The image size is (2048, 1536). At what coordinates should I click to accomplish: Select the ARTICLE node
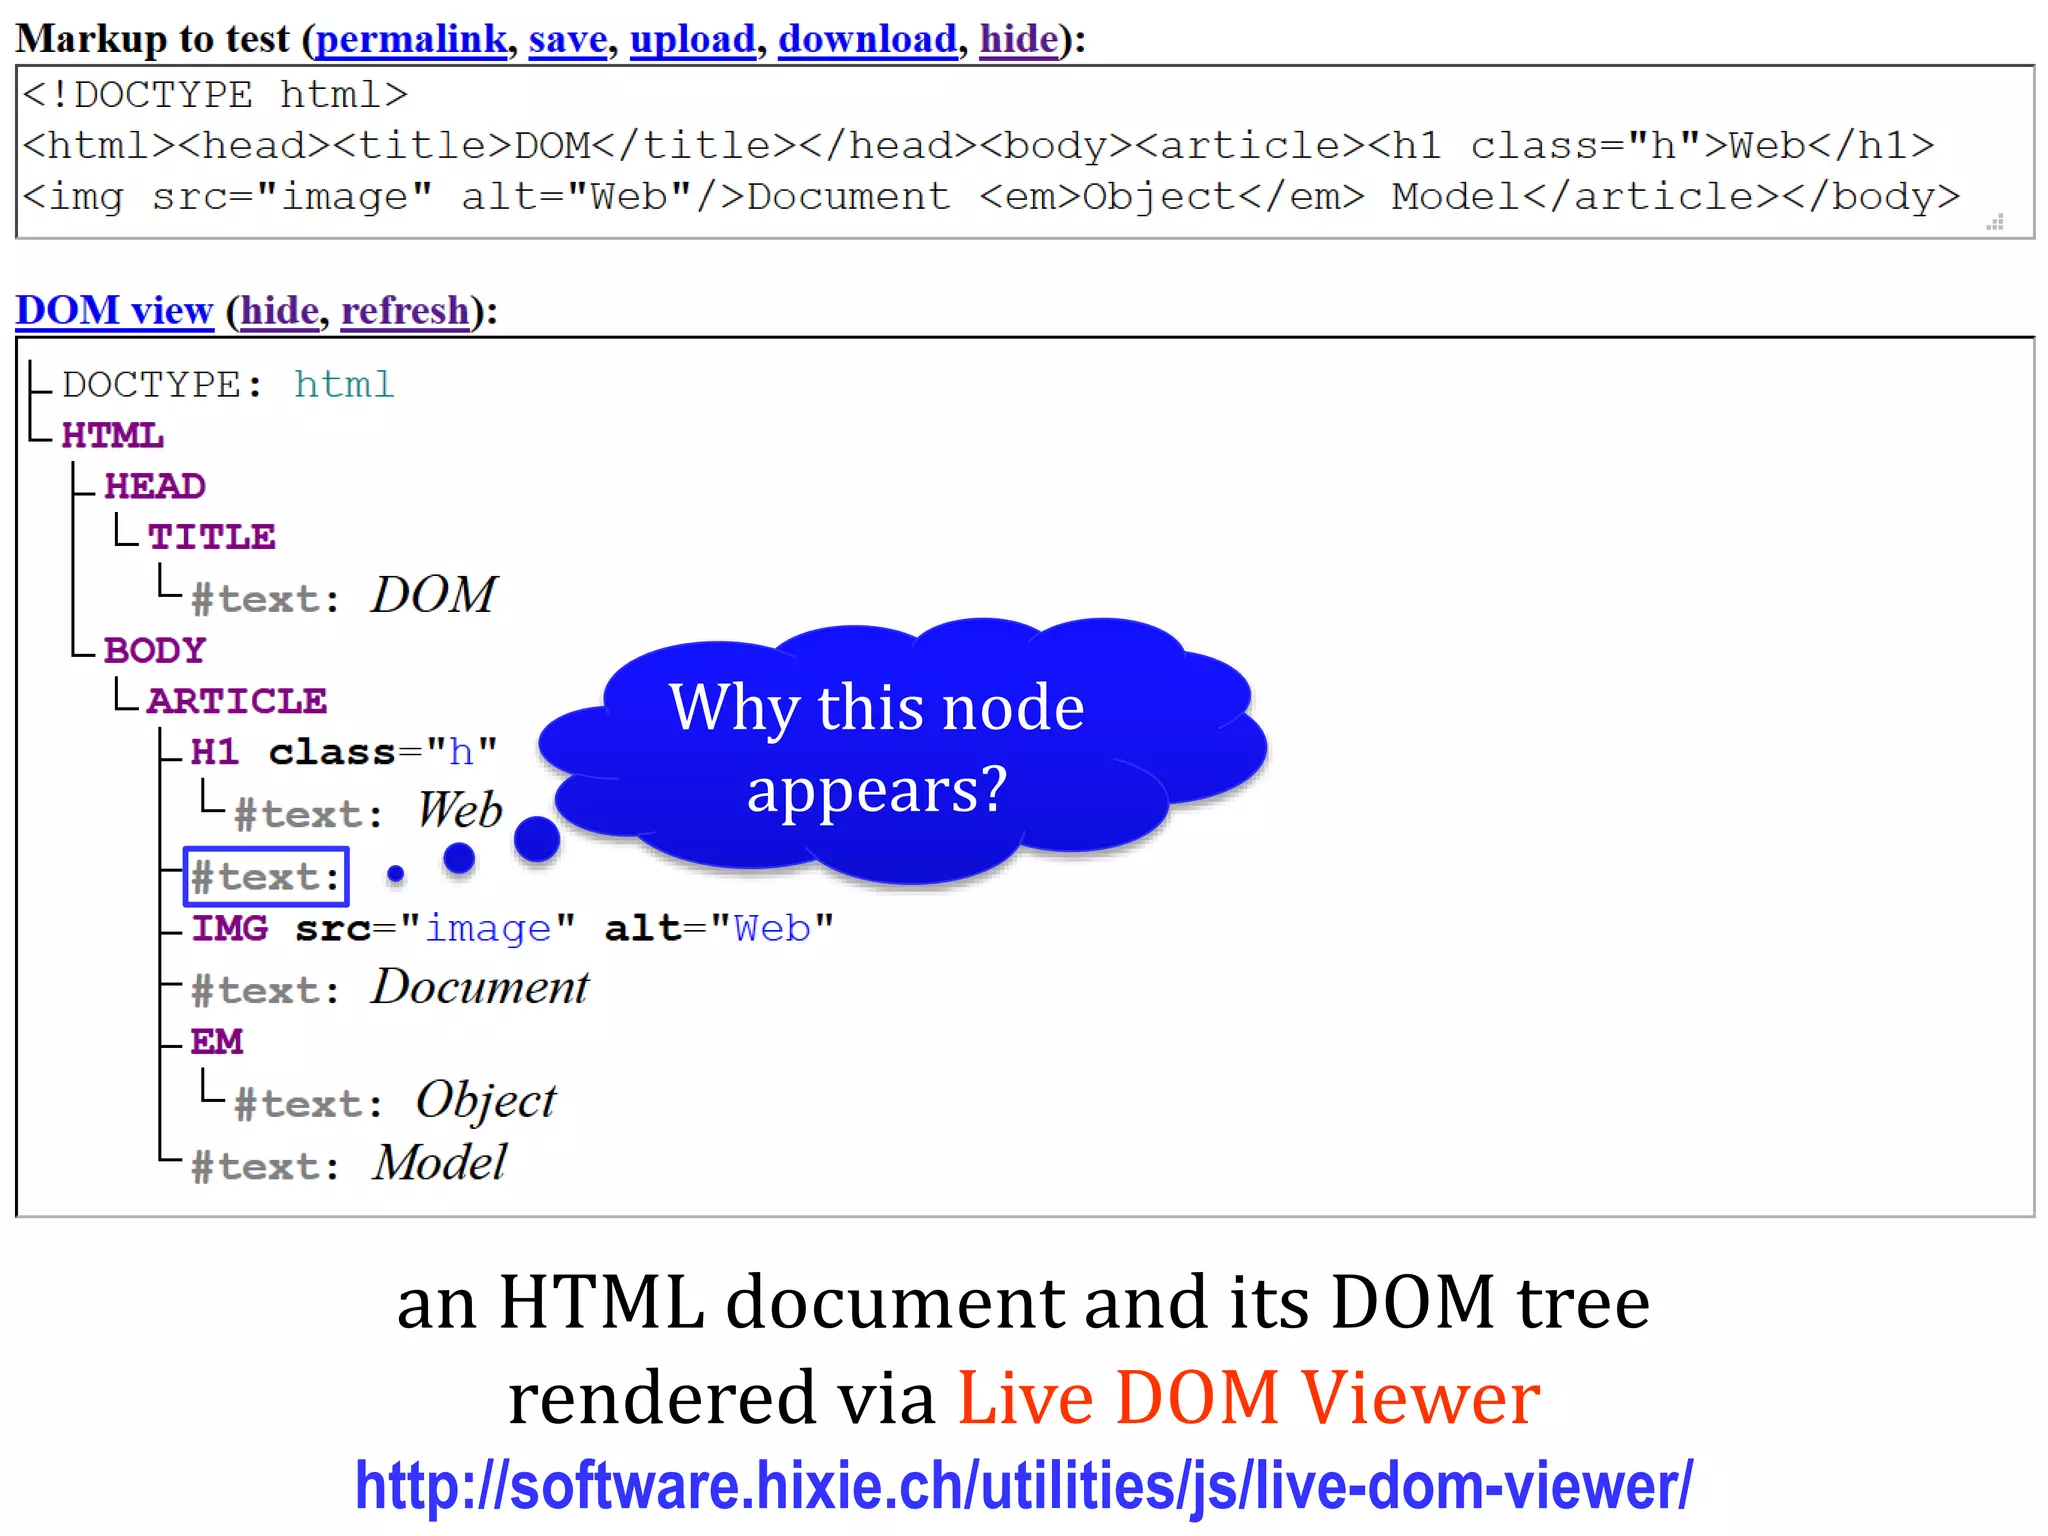pos(237,701)
